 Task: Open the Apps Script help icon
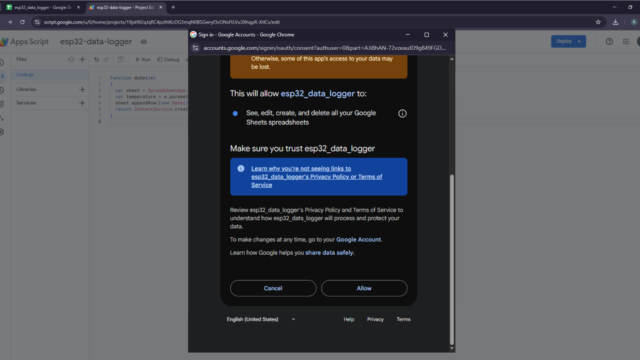pyautogui.click(x=609, y=41)
